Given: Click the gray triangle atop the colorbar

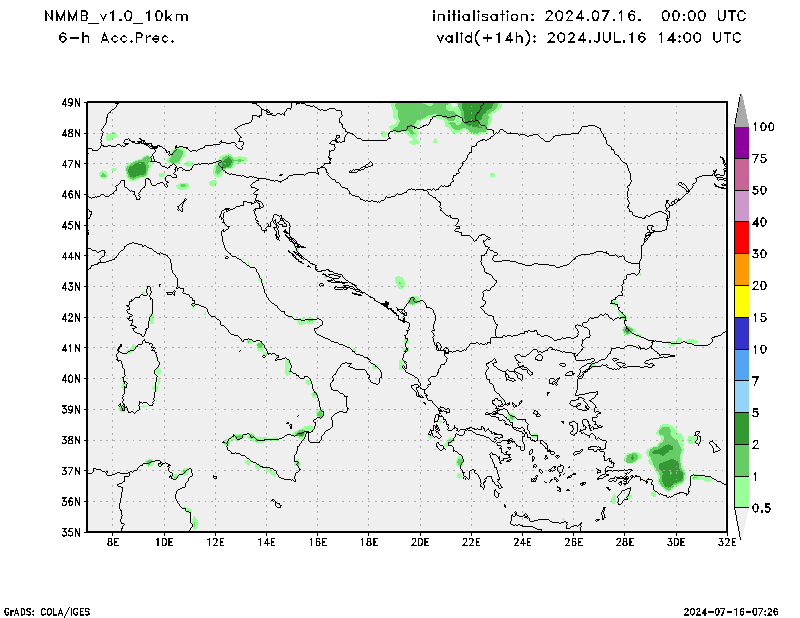Looking at the screenshot, I should (741, 110).
